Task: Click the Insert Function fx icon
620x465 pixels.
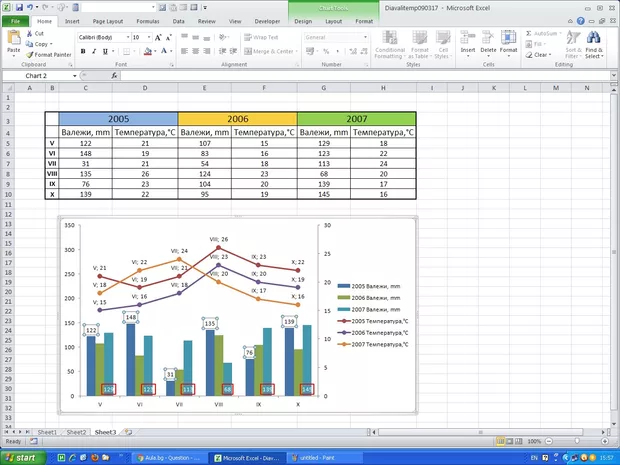Action: [114, 76]
